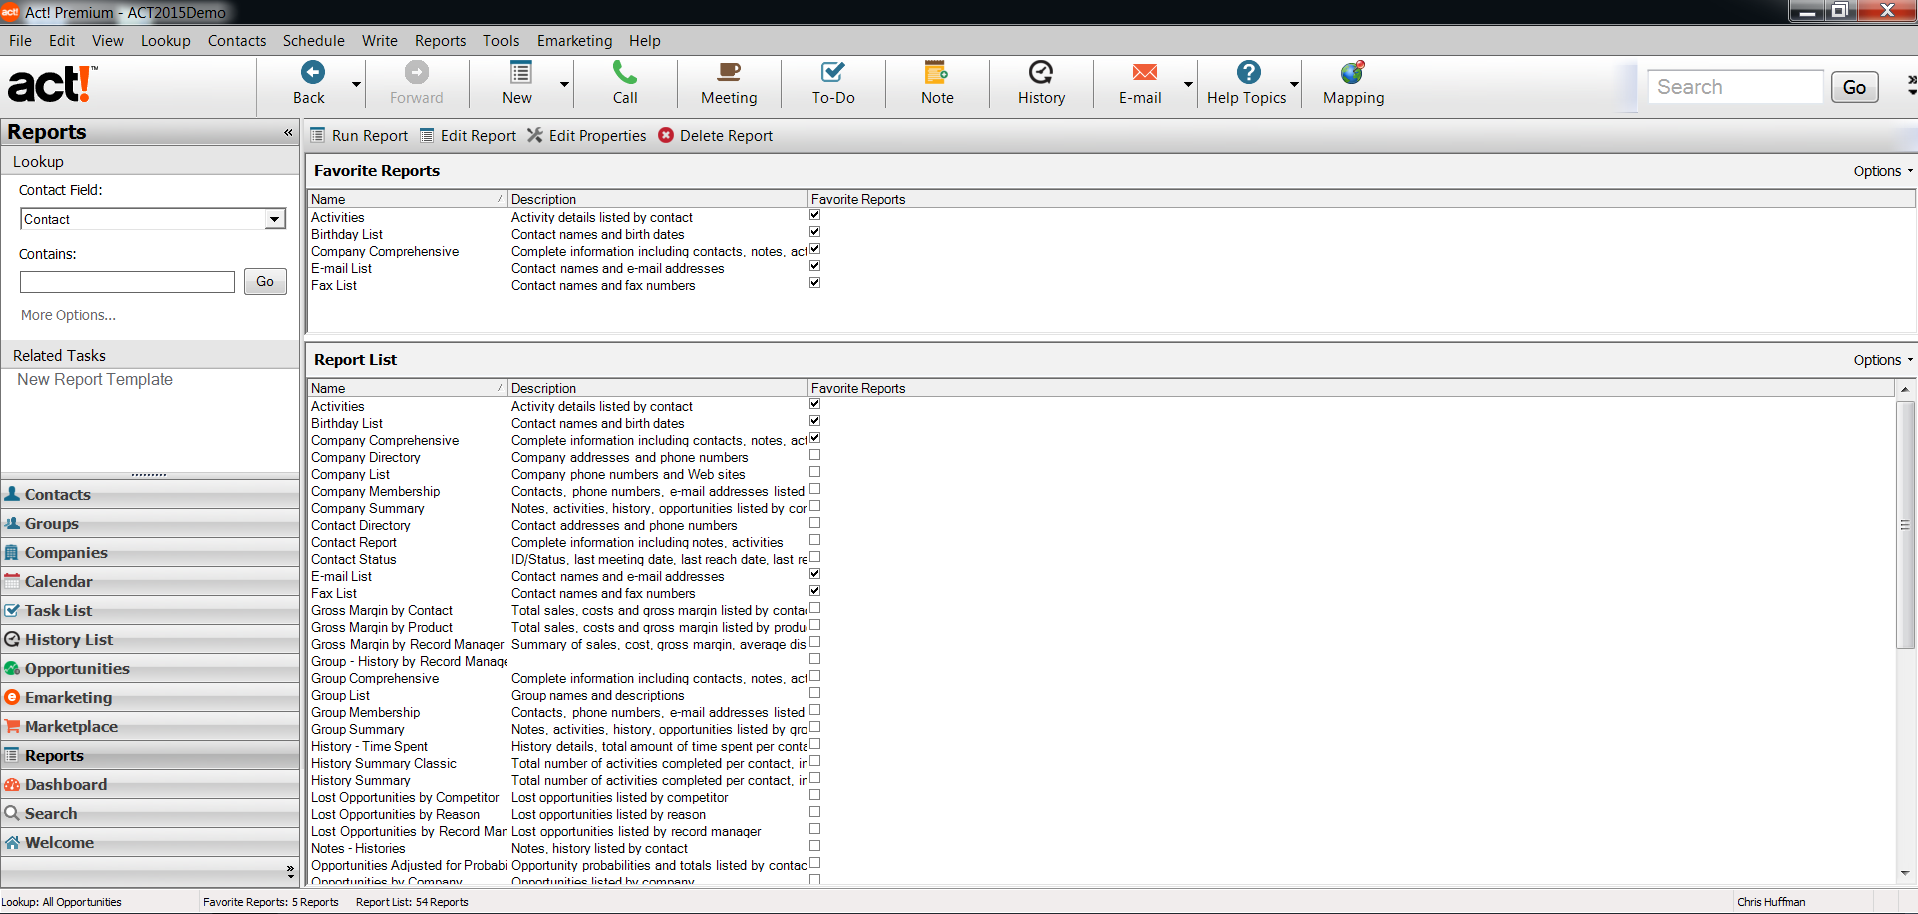Check the Contact Report favorite checkbox
The image size is (1918, 914).
pos(814,540)
